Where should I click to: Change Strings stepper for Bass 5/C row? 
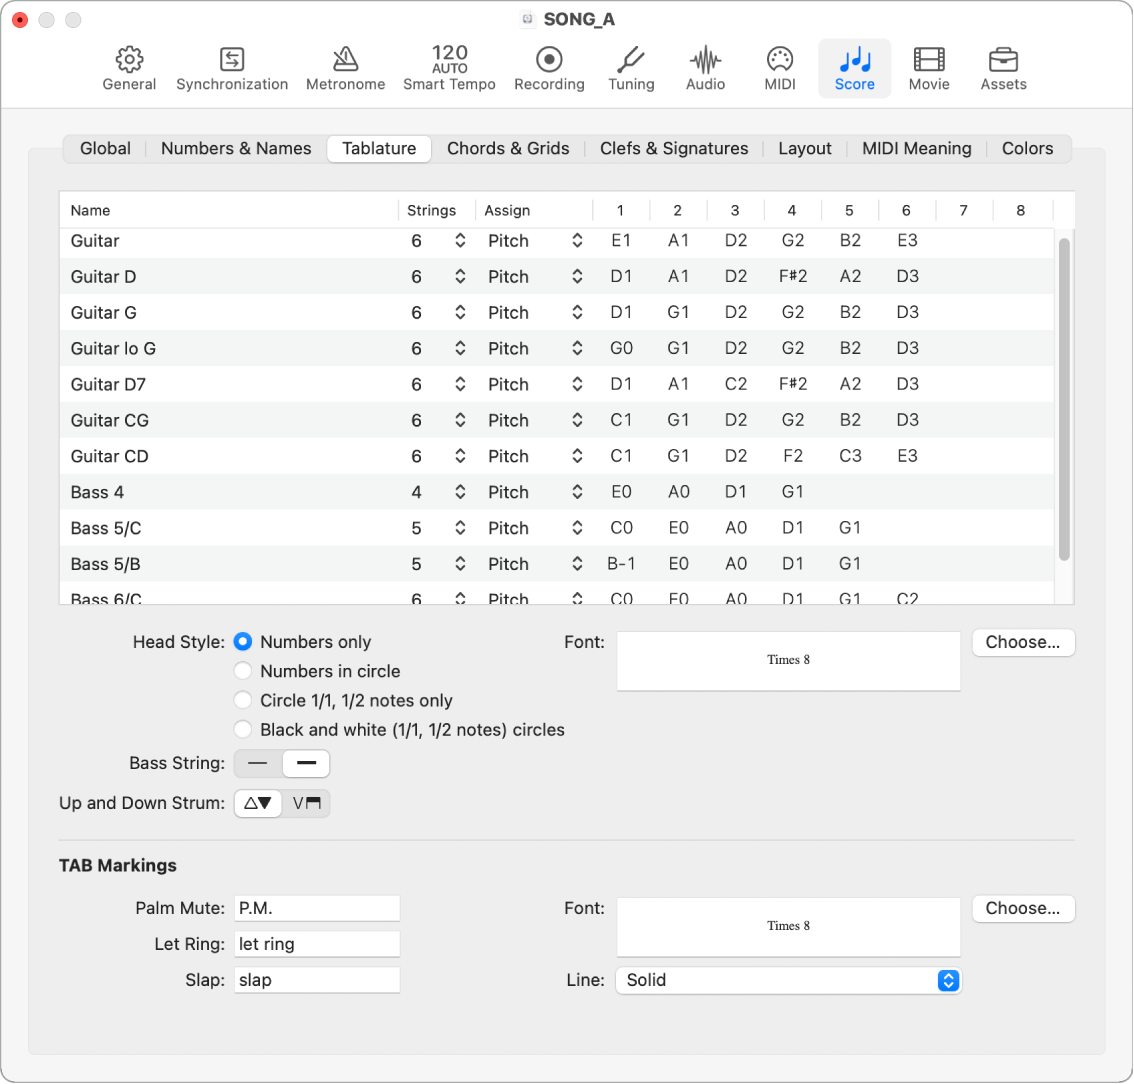tap(460, 528)
